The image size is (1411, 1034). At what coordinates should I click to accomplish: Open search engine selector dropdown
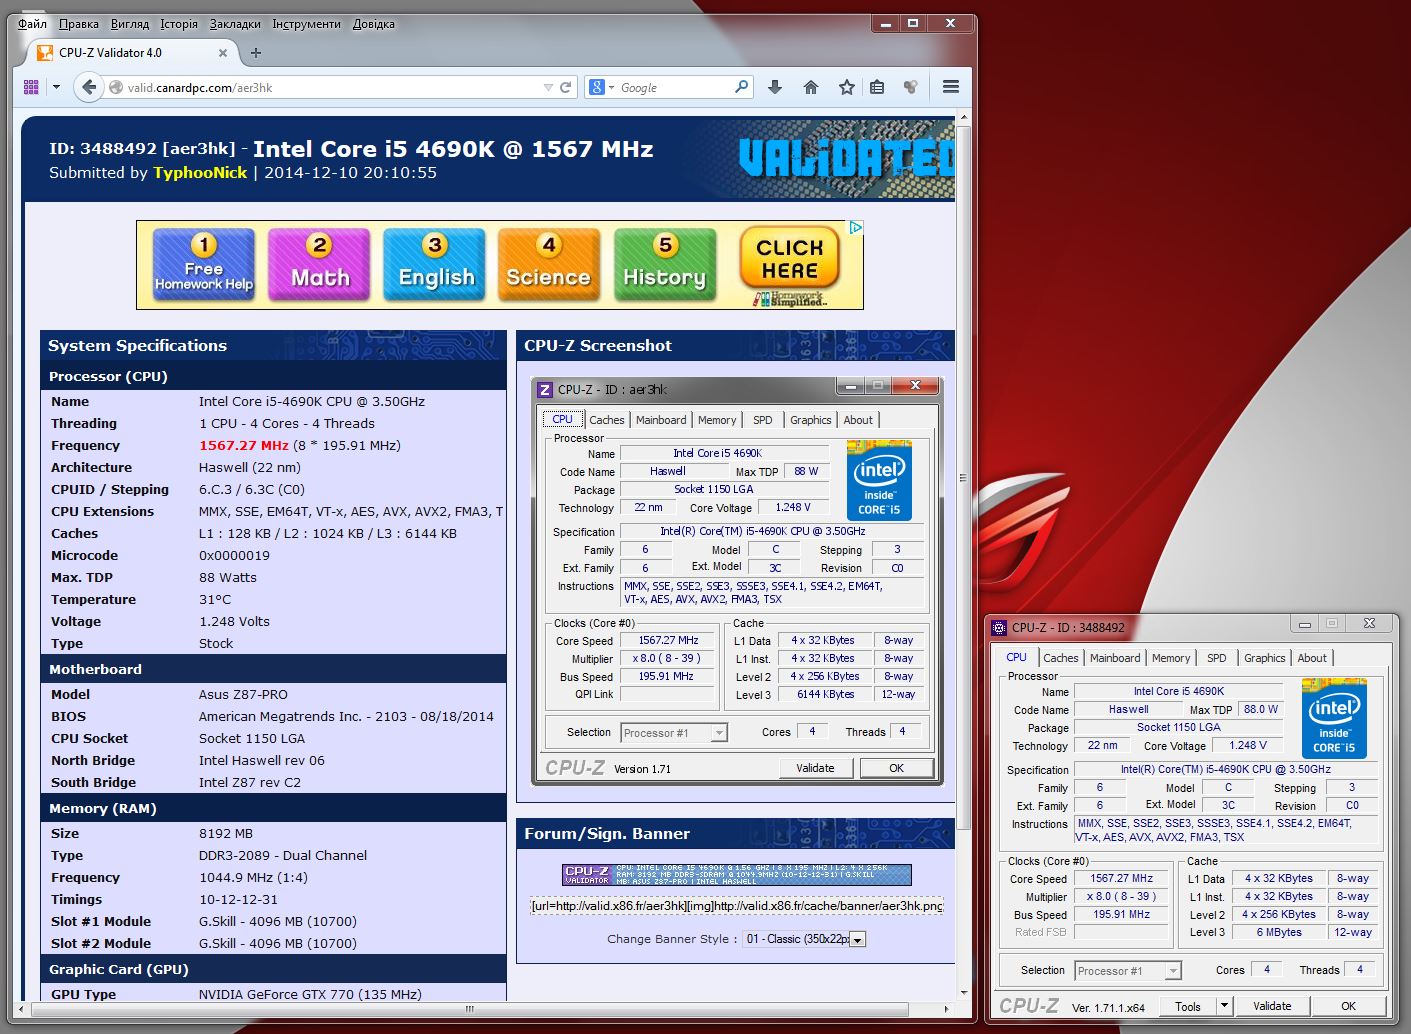click(611, 88)
